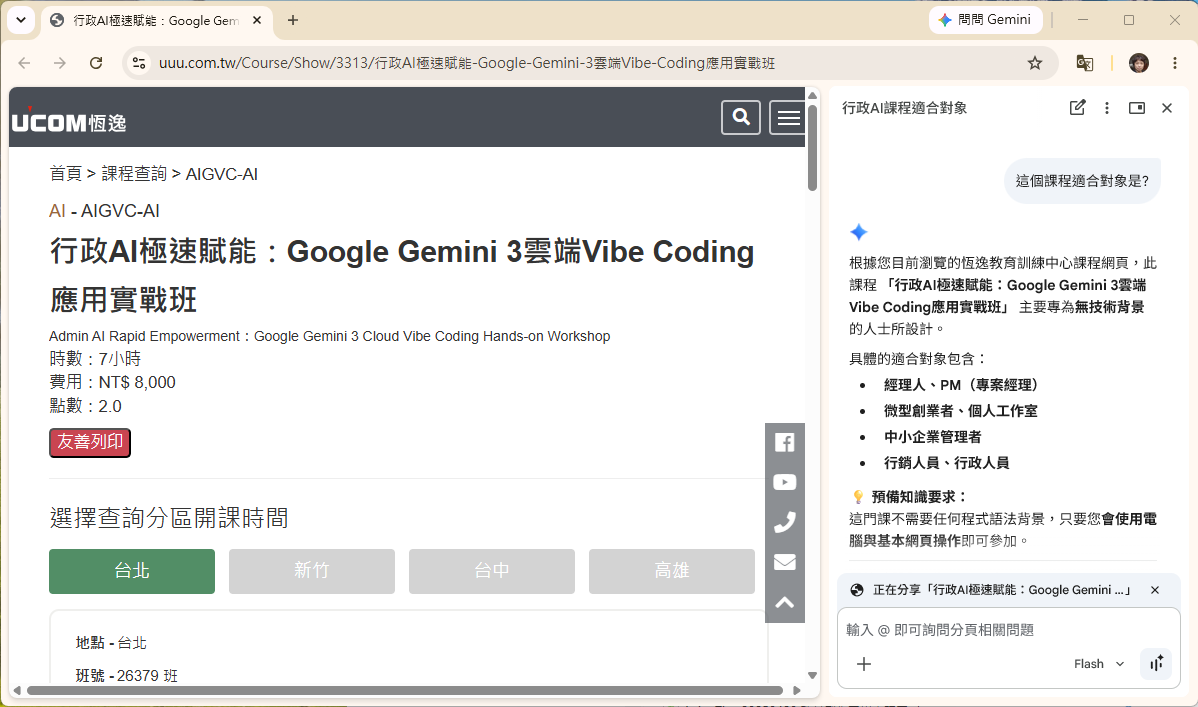This screenshot has height=707, width=1198.
Task: View site information icon in address bar
Action: click(x=139, y=63)
